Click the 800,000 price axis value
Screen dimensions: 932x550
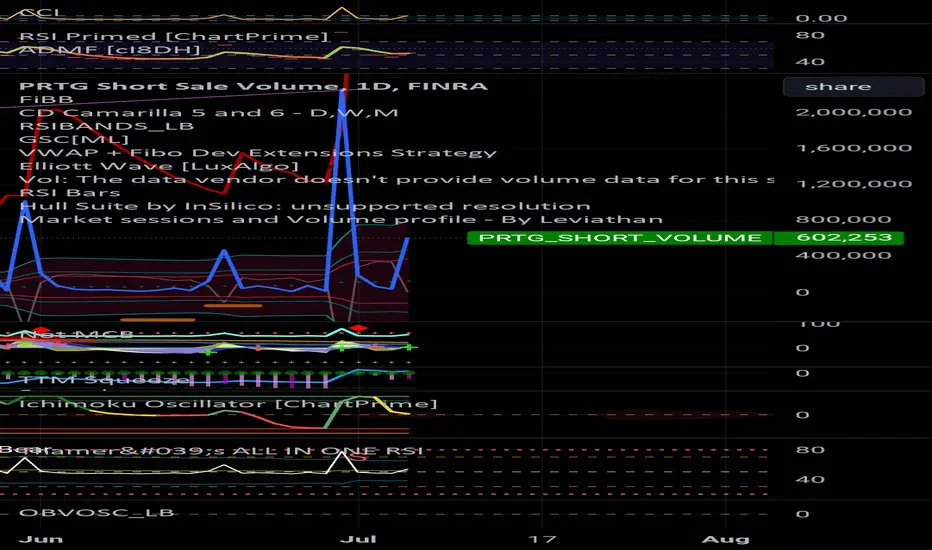point(843,219)
